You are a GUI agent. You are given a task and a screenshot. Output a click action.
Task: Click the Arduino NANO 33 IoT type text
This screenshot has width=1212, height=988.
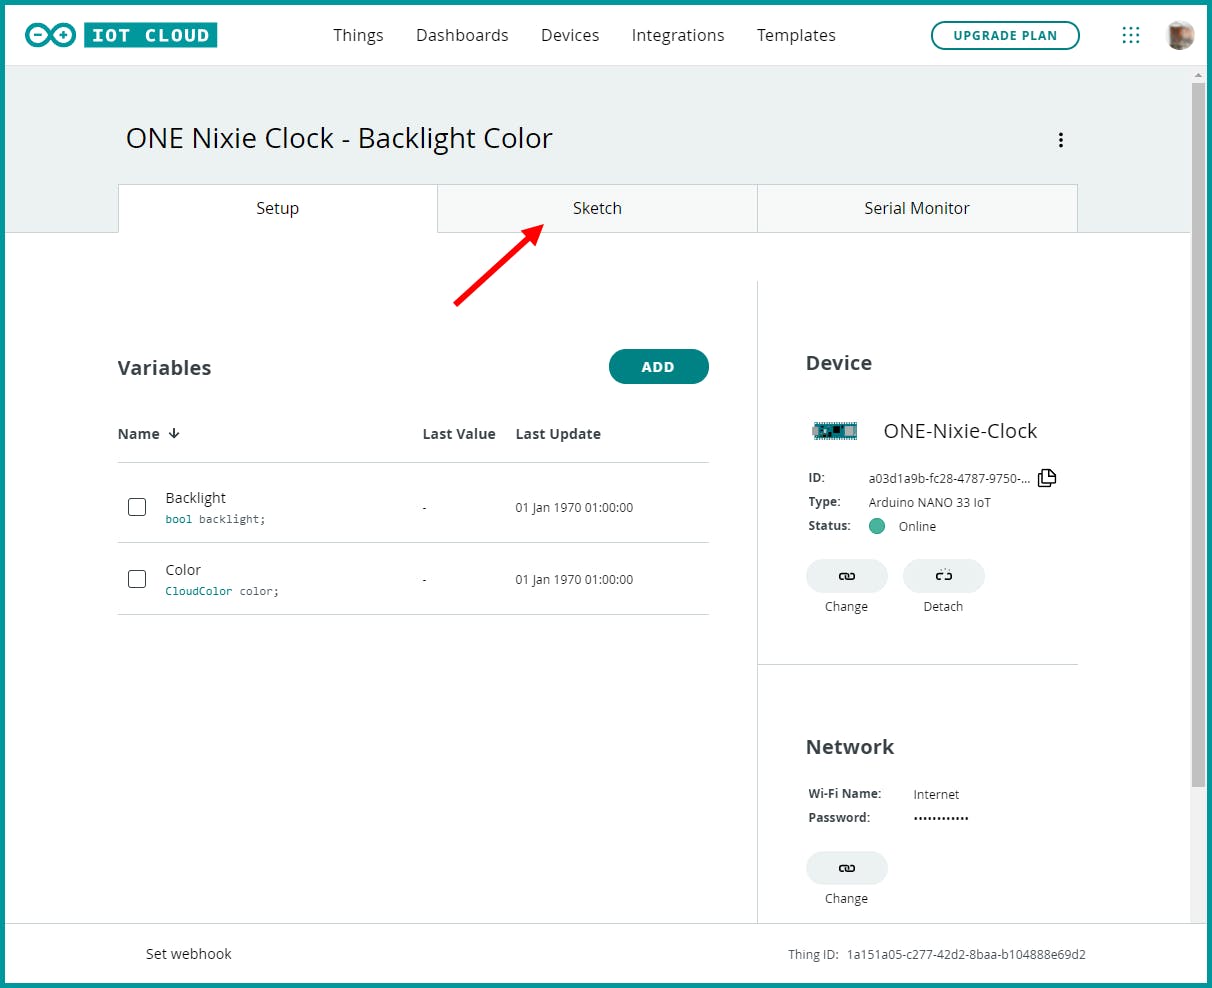[929, 502]
